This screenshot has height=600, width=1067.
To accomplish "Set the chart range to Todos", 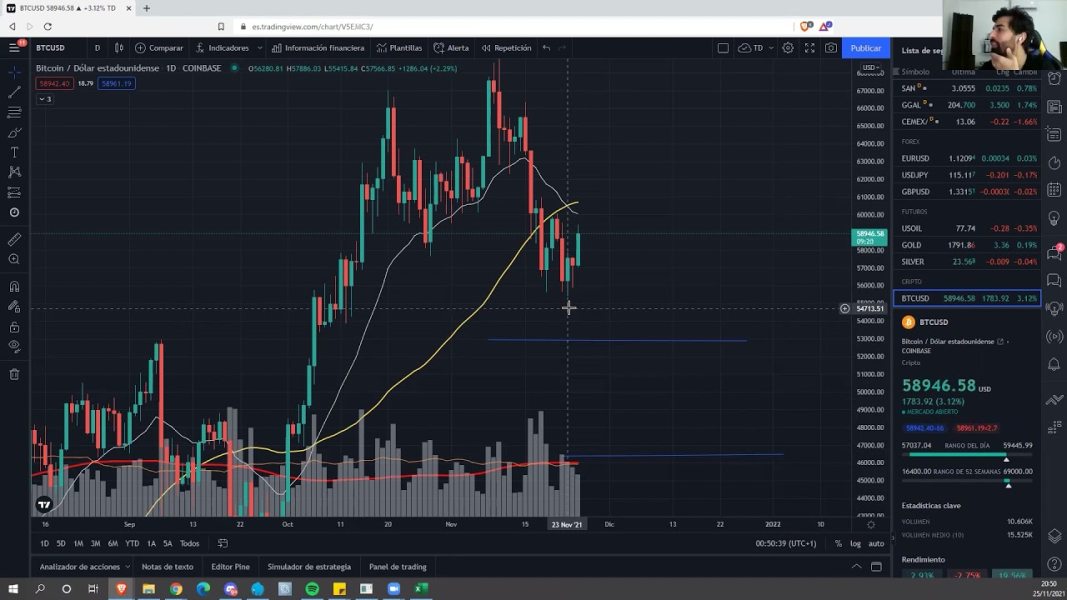I will point(189,544).
